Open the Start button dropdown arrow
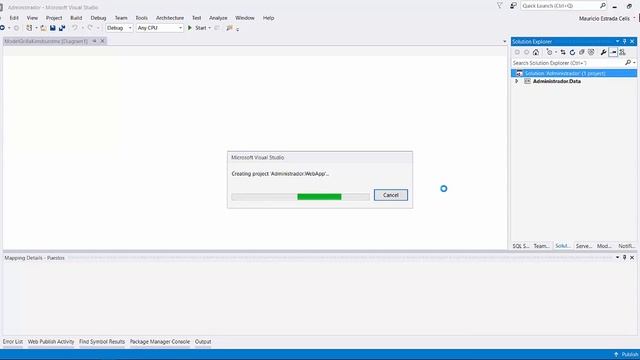640x360 pixels. (x=210, y=28)
